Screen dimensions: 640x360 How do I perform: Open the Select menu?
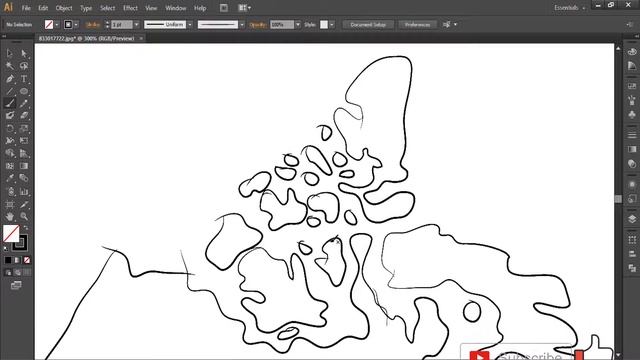tap(107, 8)
